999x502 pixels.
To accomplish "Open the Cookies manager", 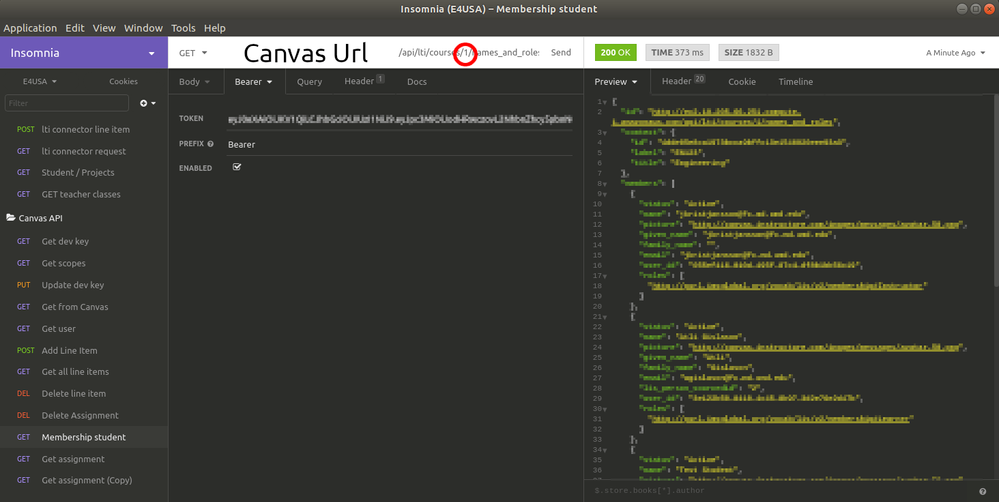I will click(123, 82).
